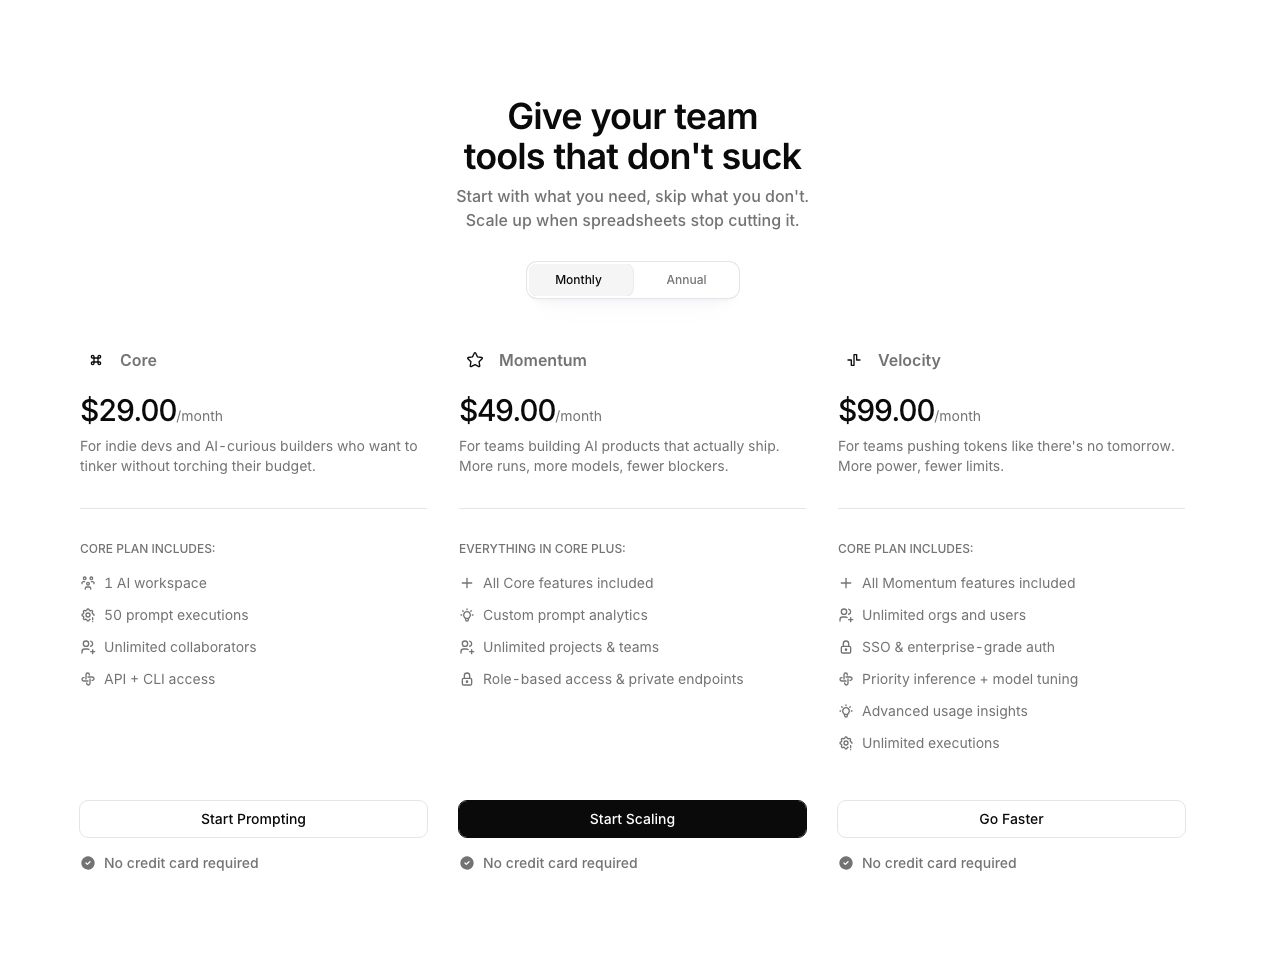Click the Go Faster button
This screenshot has width=1280, height=969.
coord(1011,818)
